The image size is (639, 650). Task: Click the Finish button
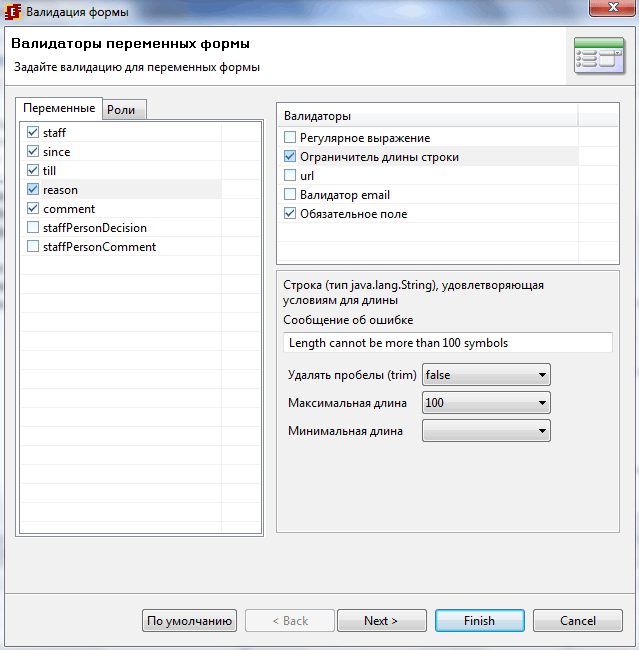coord(480,621)
